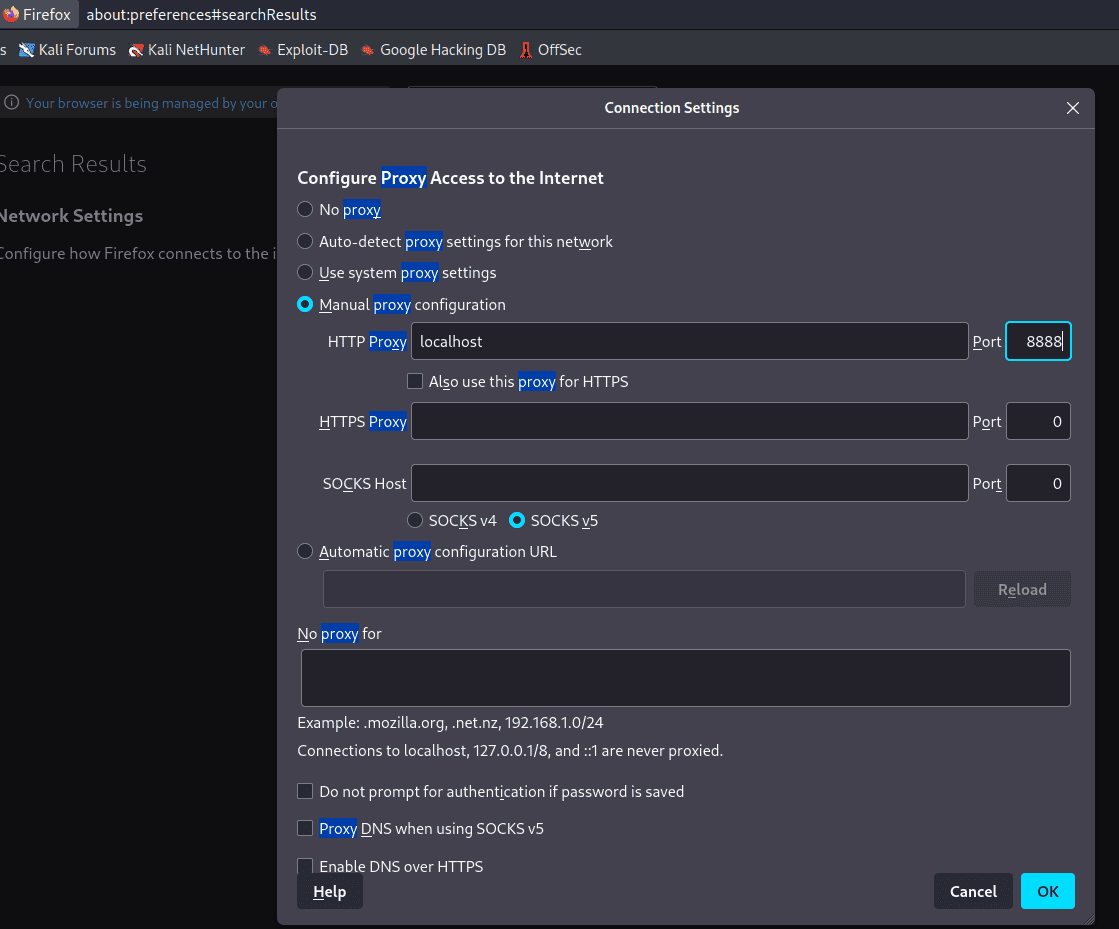The image size is (1119, 929).
Task: Click the No proxy for text area
Action: click(x=685, y=678)
